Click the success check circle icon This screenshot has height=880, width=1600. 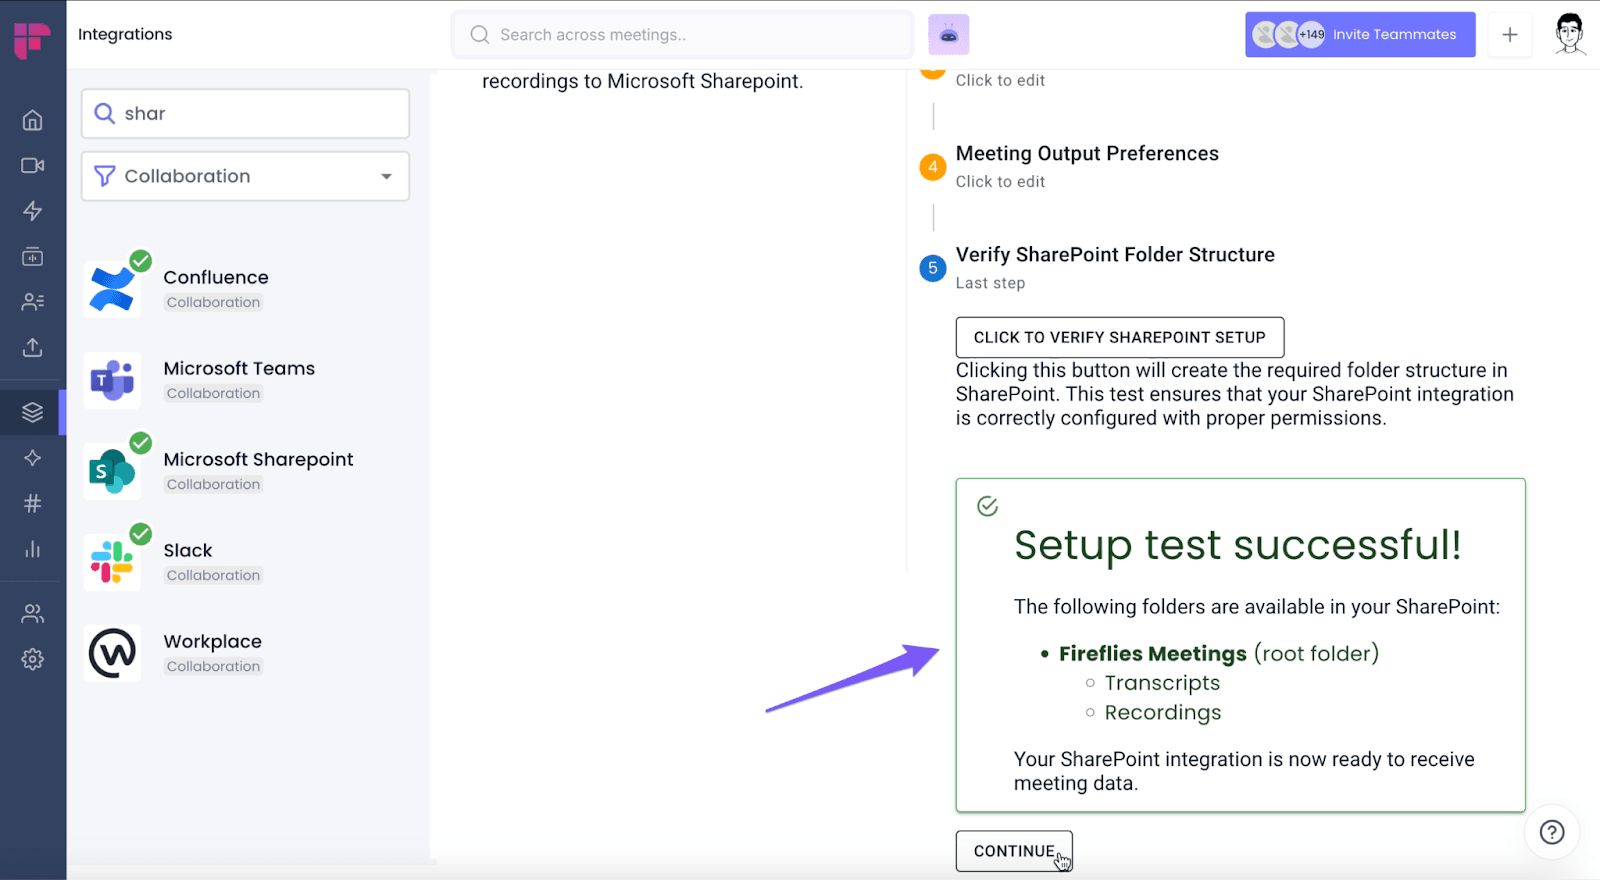click(987, 506)
